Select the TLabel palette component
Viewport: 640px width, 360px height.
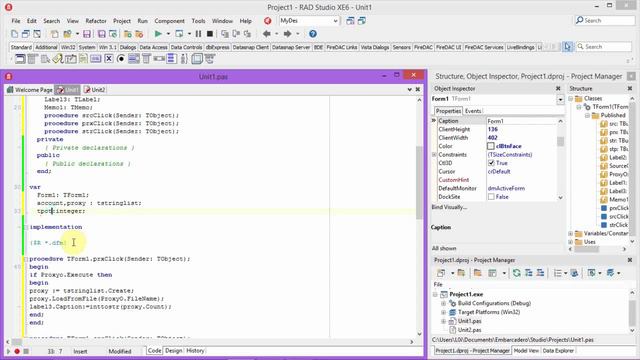point(58,59)
